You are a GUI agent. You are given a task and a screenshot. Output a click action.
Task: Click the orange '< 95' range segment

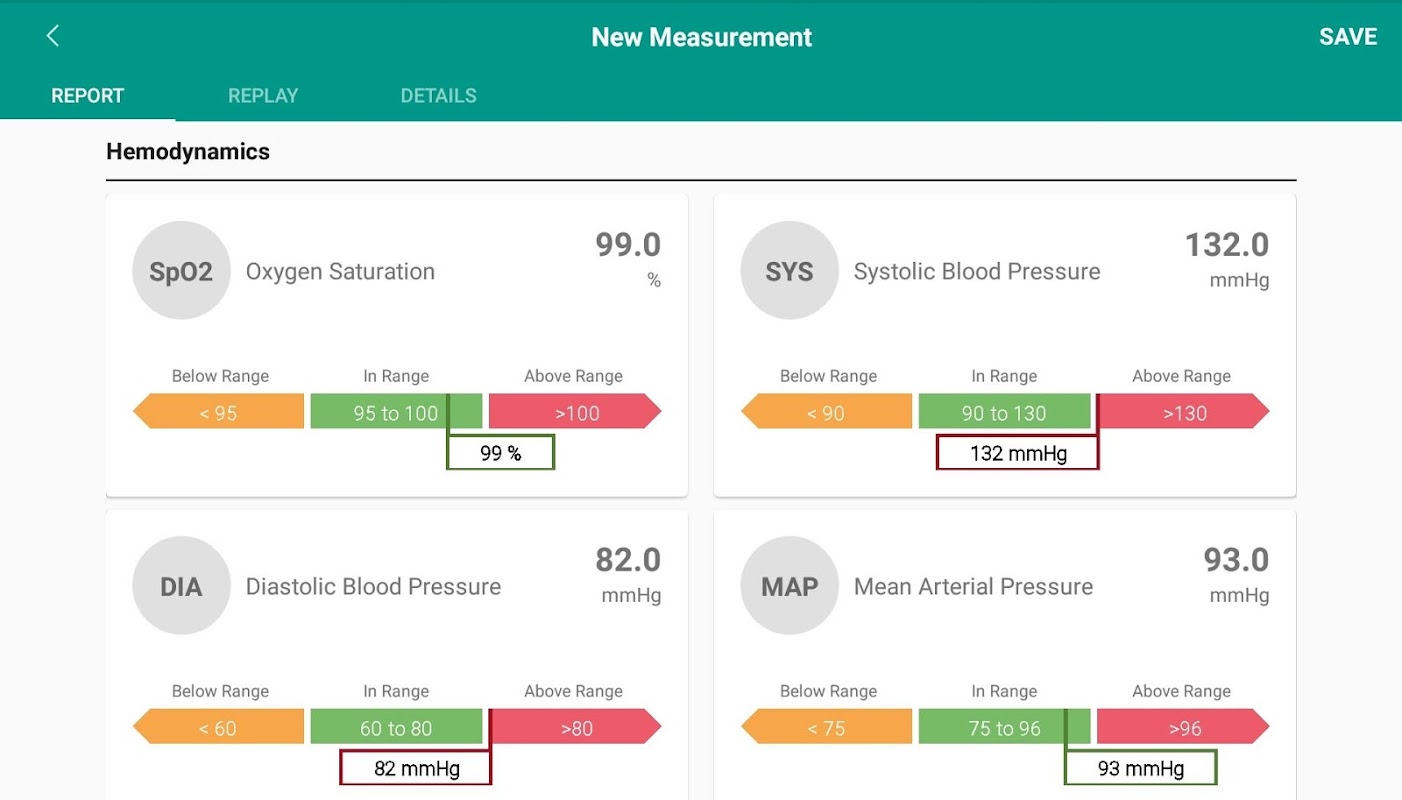[x=220, y=412]
